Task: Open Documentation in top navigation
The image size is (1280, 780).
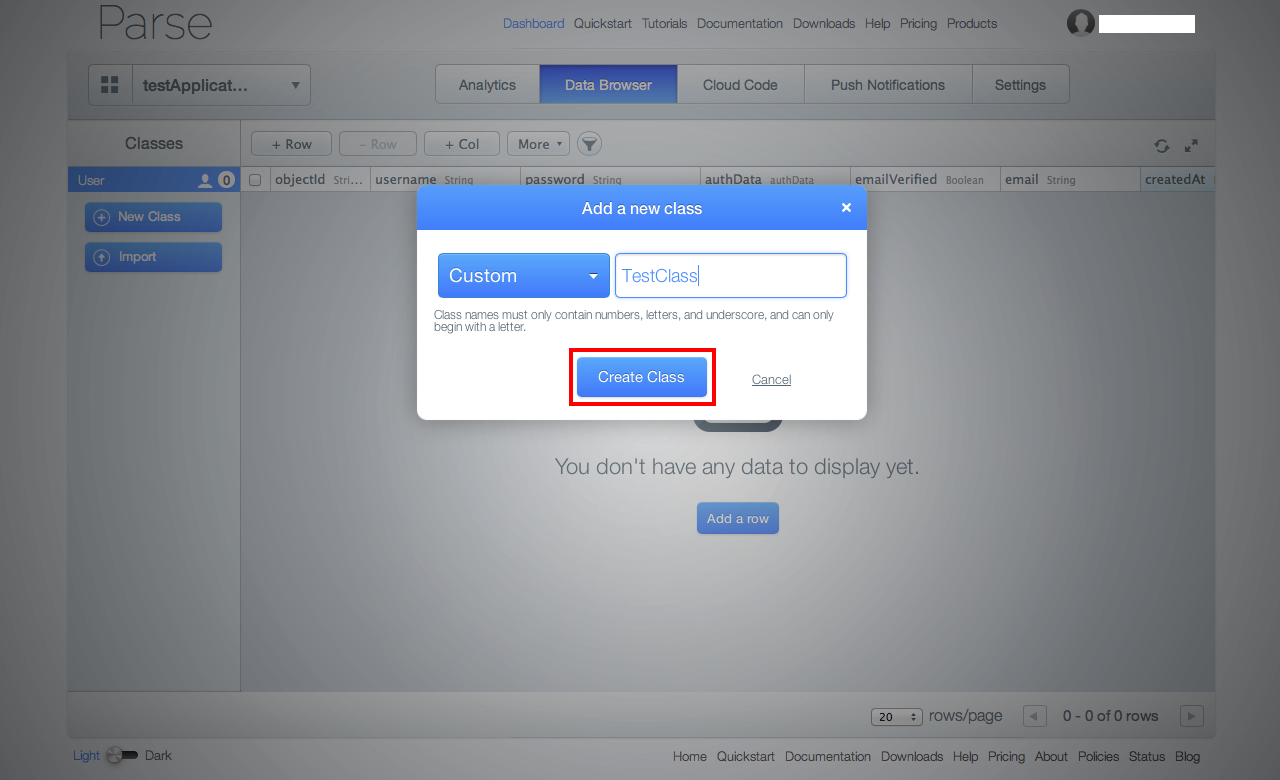Action: (740, 23)
